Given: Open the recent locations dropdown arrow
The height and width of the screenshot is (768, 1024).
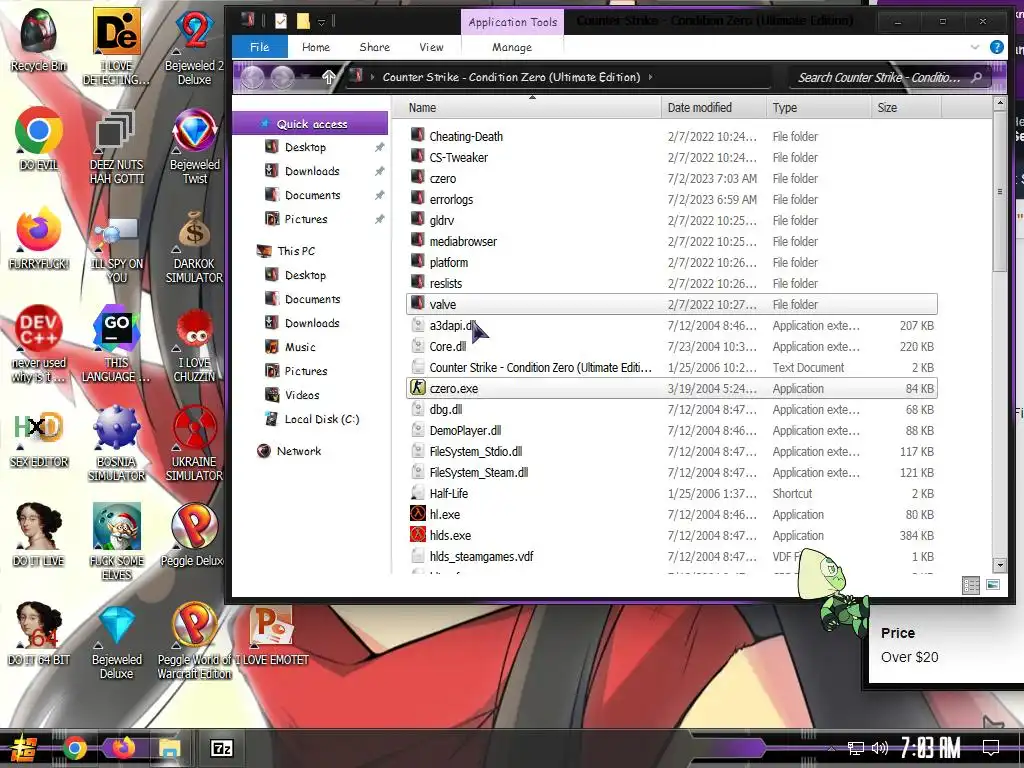Looking at the screenshot, I should [306, 78].
